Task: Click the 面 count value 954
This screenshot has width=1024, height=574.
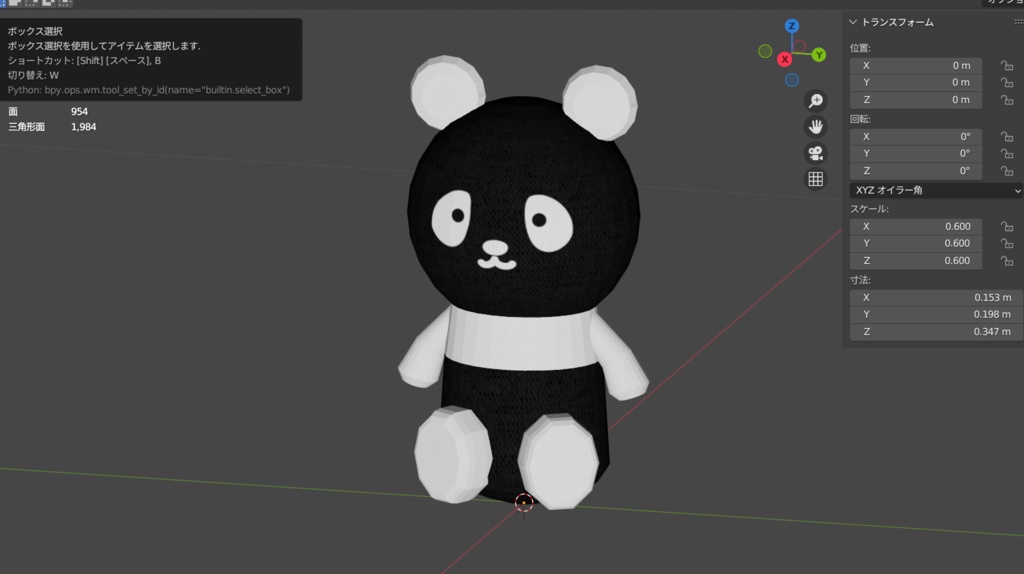Action: point(79,112)
